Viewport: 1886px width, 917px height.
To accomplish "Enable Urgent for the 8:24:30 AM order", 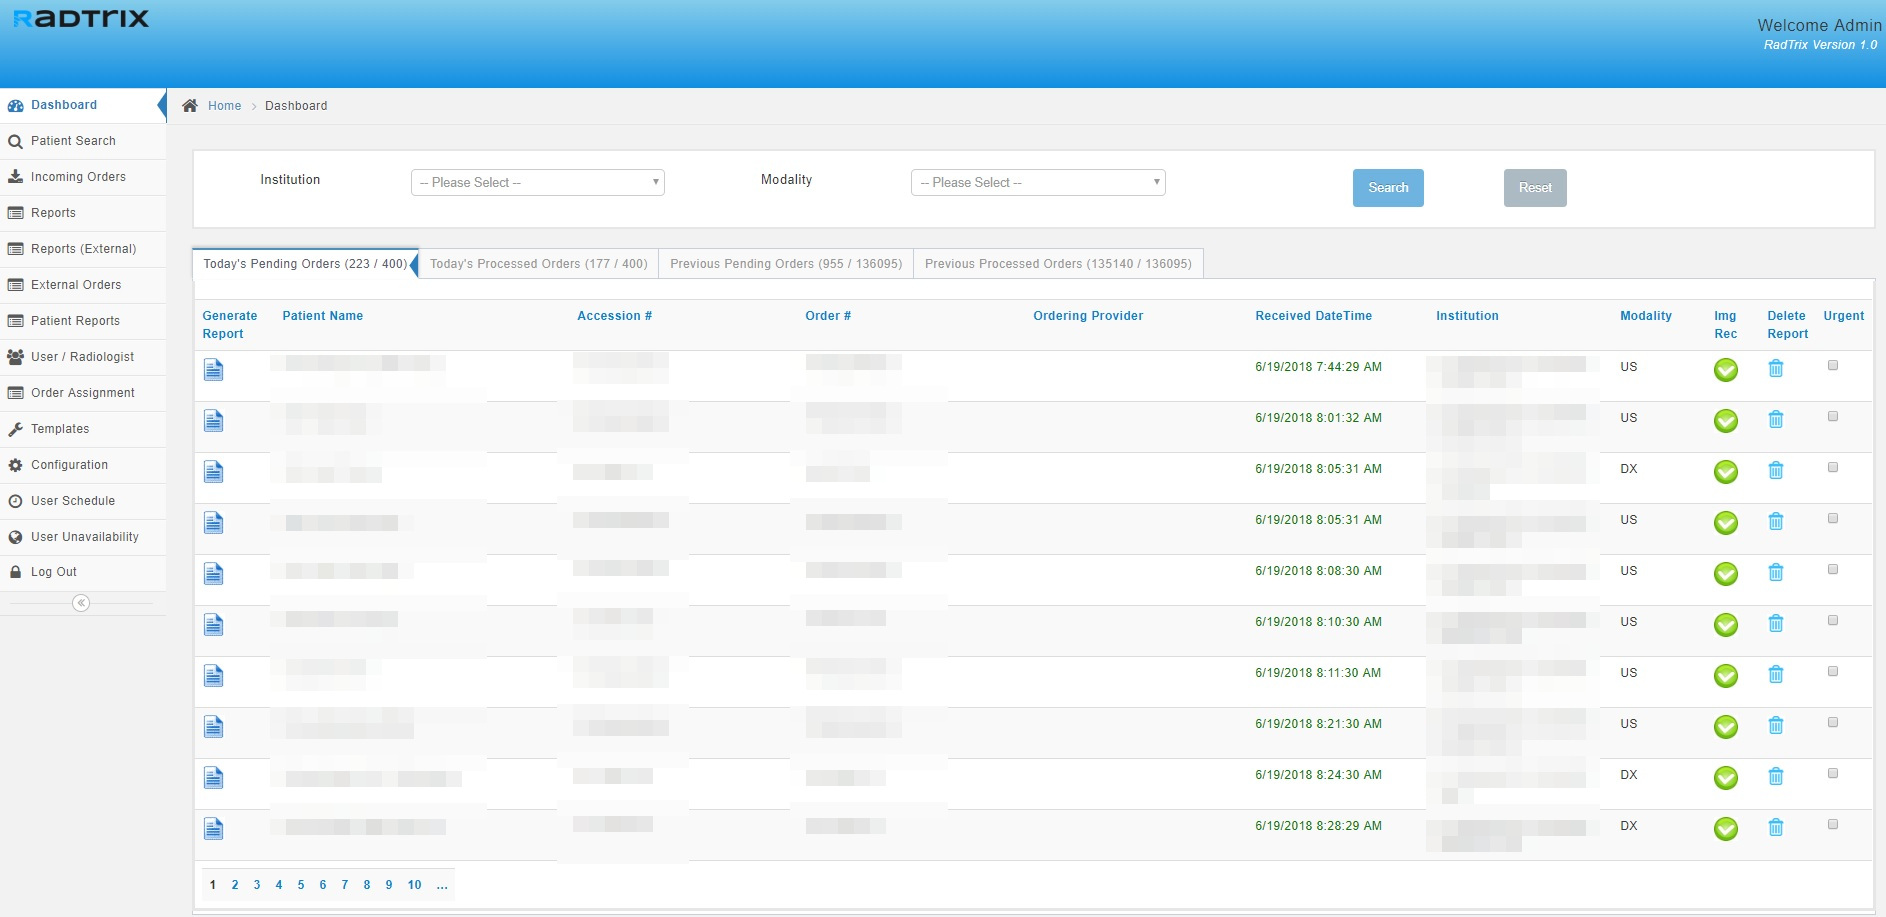I will tap(1832, 774).
